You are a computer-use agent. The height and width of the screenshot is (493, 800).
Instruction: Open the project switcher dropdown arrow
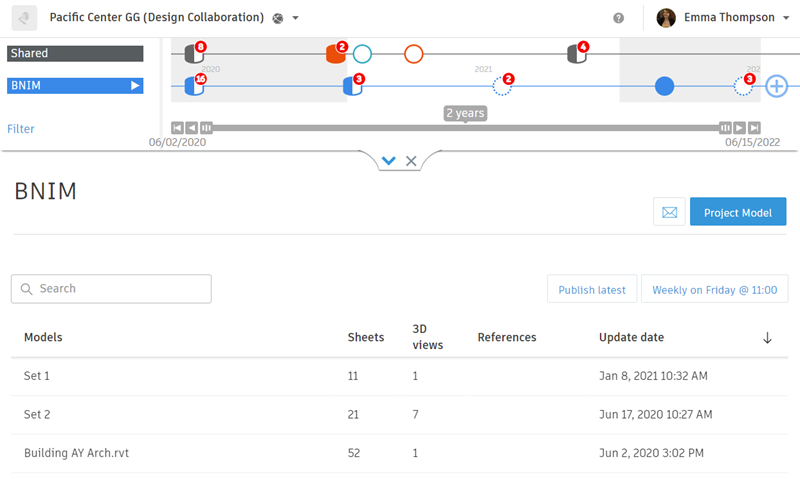(296, 18)
